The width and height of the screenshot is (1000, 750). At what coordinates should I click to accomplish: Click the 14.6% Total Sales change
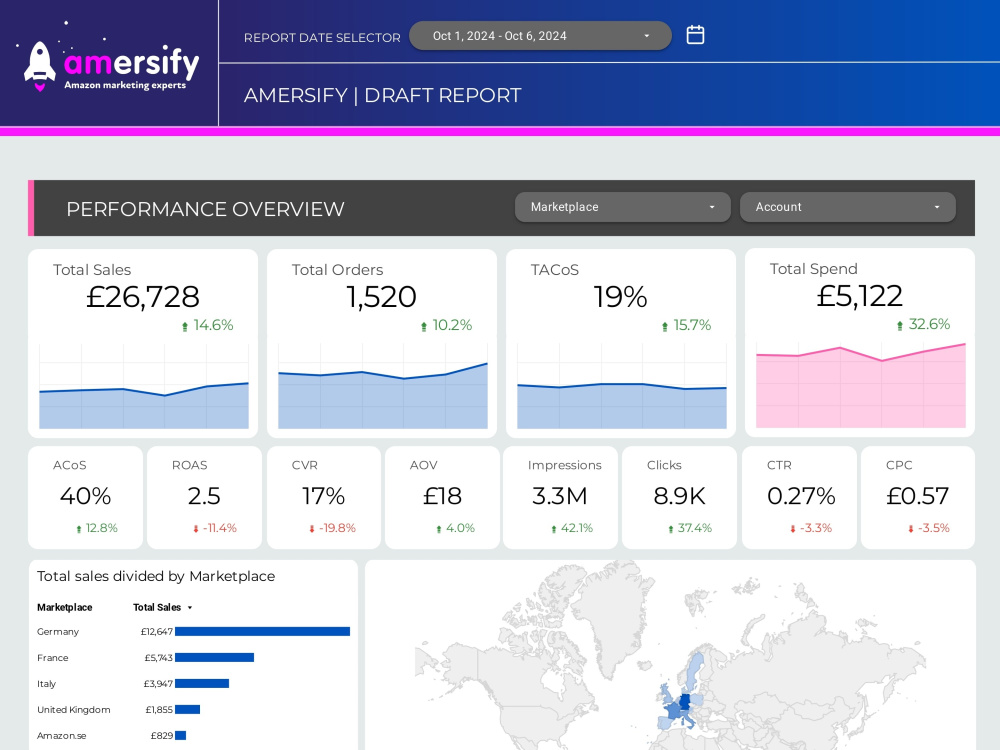tap(207, 325)
